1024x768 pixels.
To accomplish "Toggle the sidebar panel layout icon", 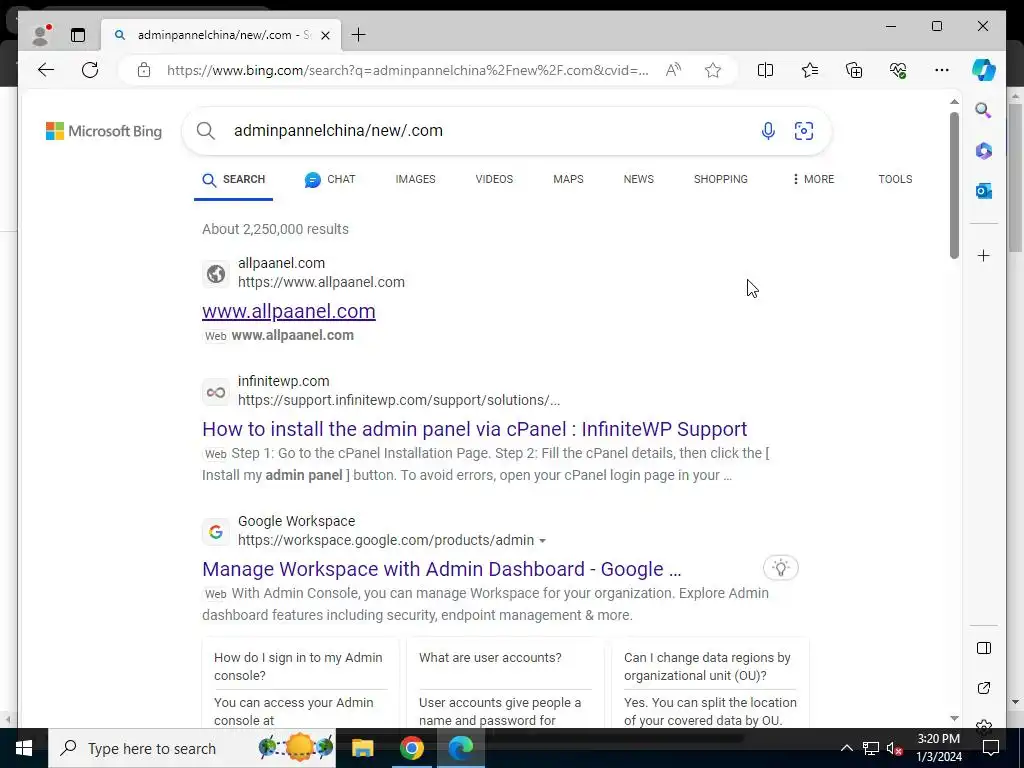I will 984,648.
